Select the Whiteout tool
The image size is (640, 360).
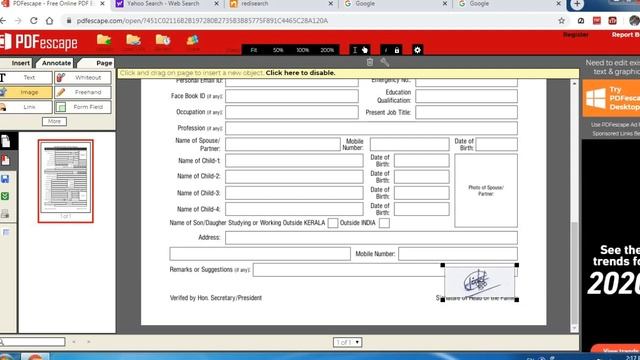pyautogui.click(x=83, y=78)
